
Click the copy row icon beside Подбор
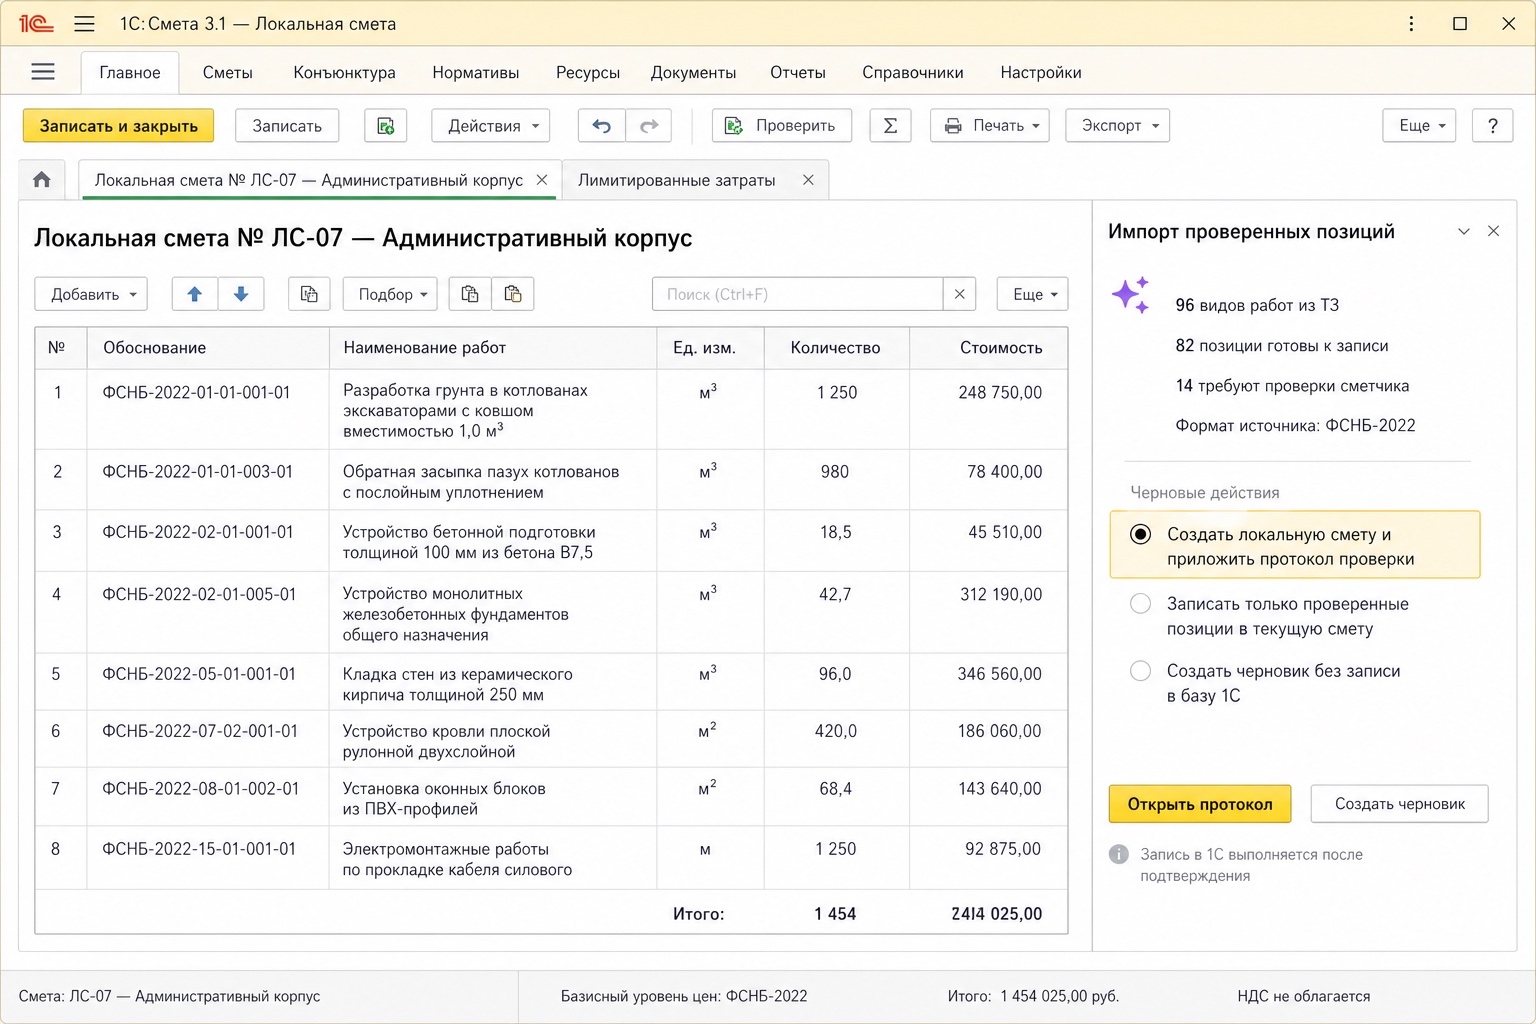309,294
